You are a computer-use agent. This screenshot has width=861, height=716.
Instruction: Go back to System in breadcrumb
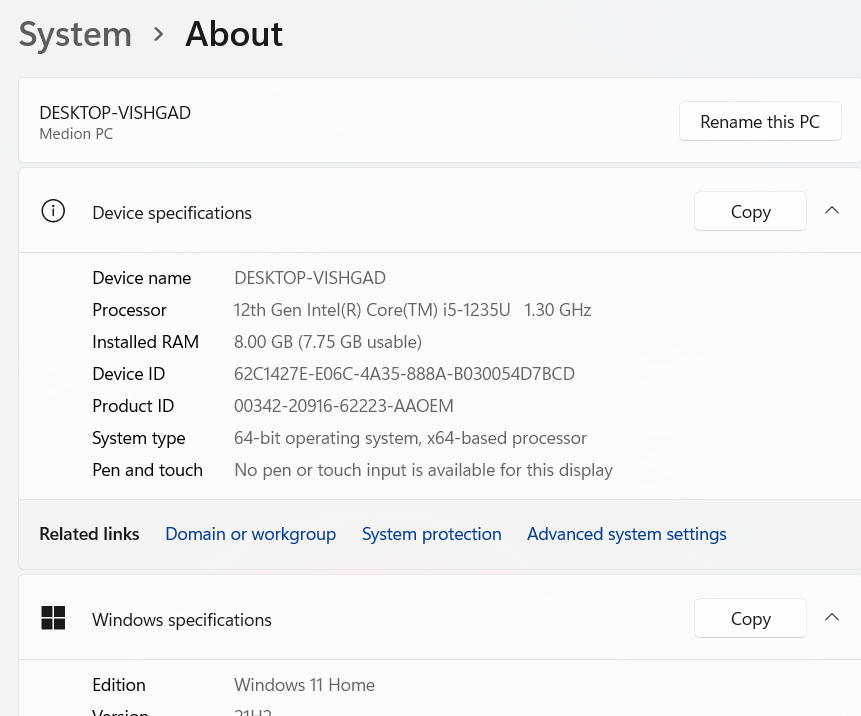(x=75, y=35)
